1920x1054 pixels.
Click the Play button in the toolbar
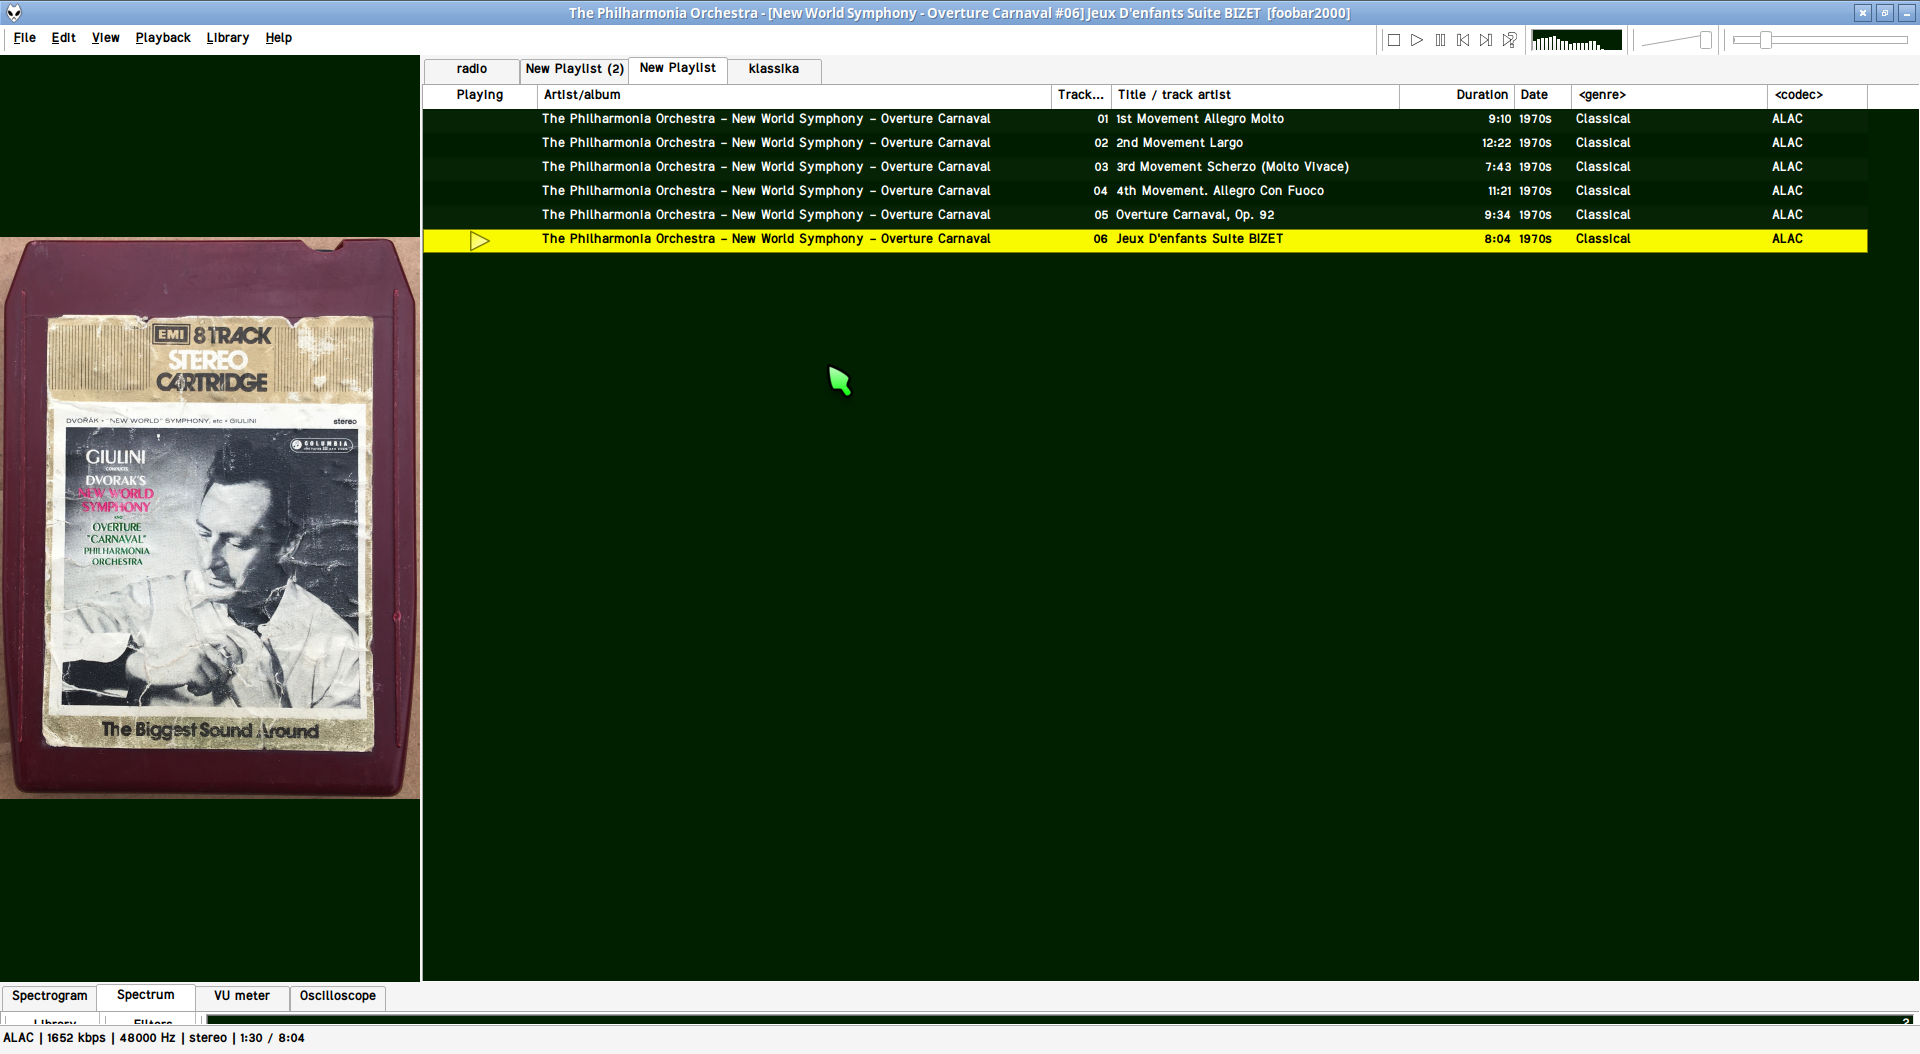click(1417, 40)
